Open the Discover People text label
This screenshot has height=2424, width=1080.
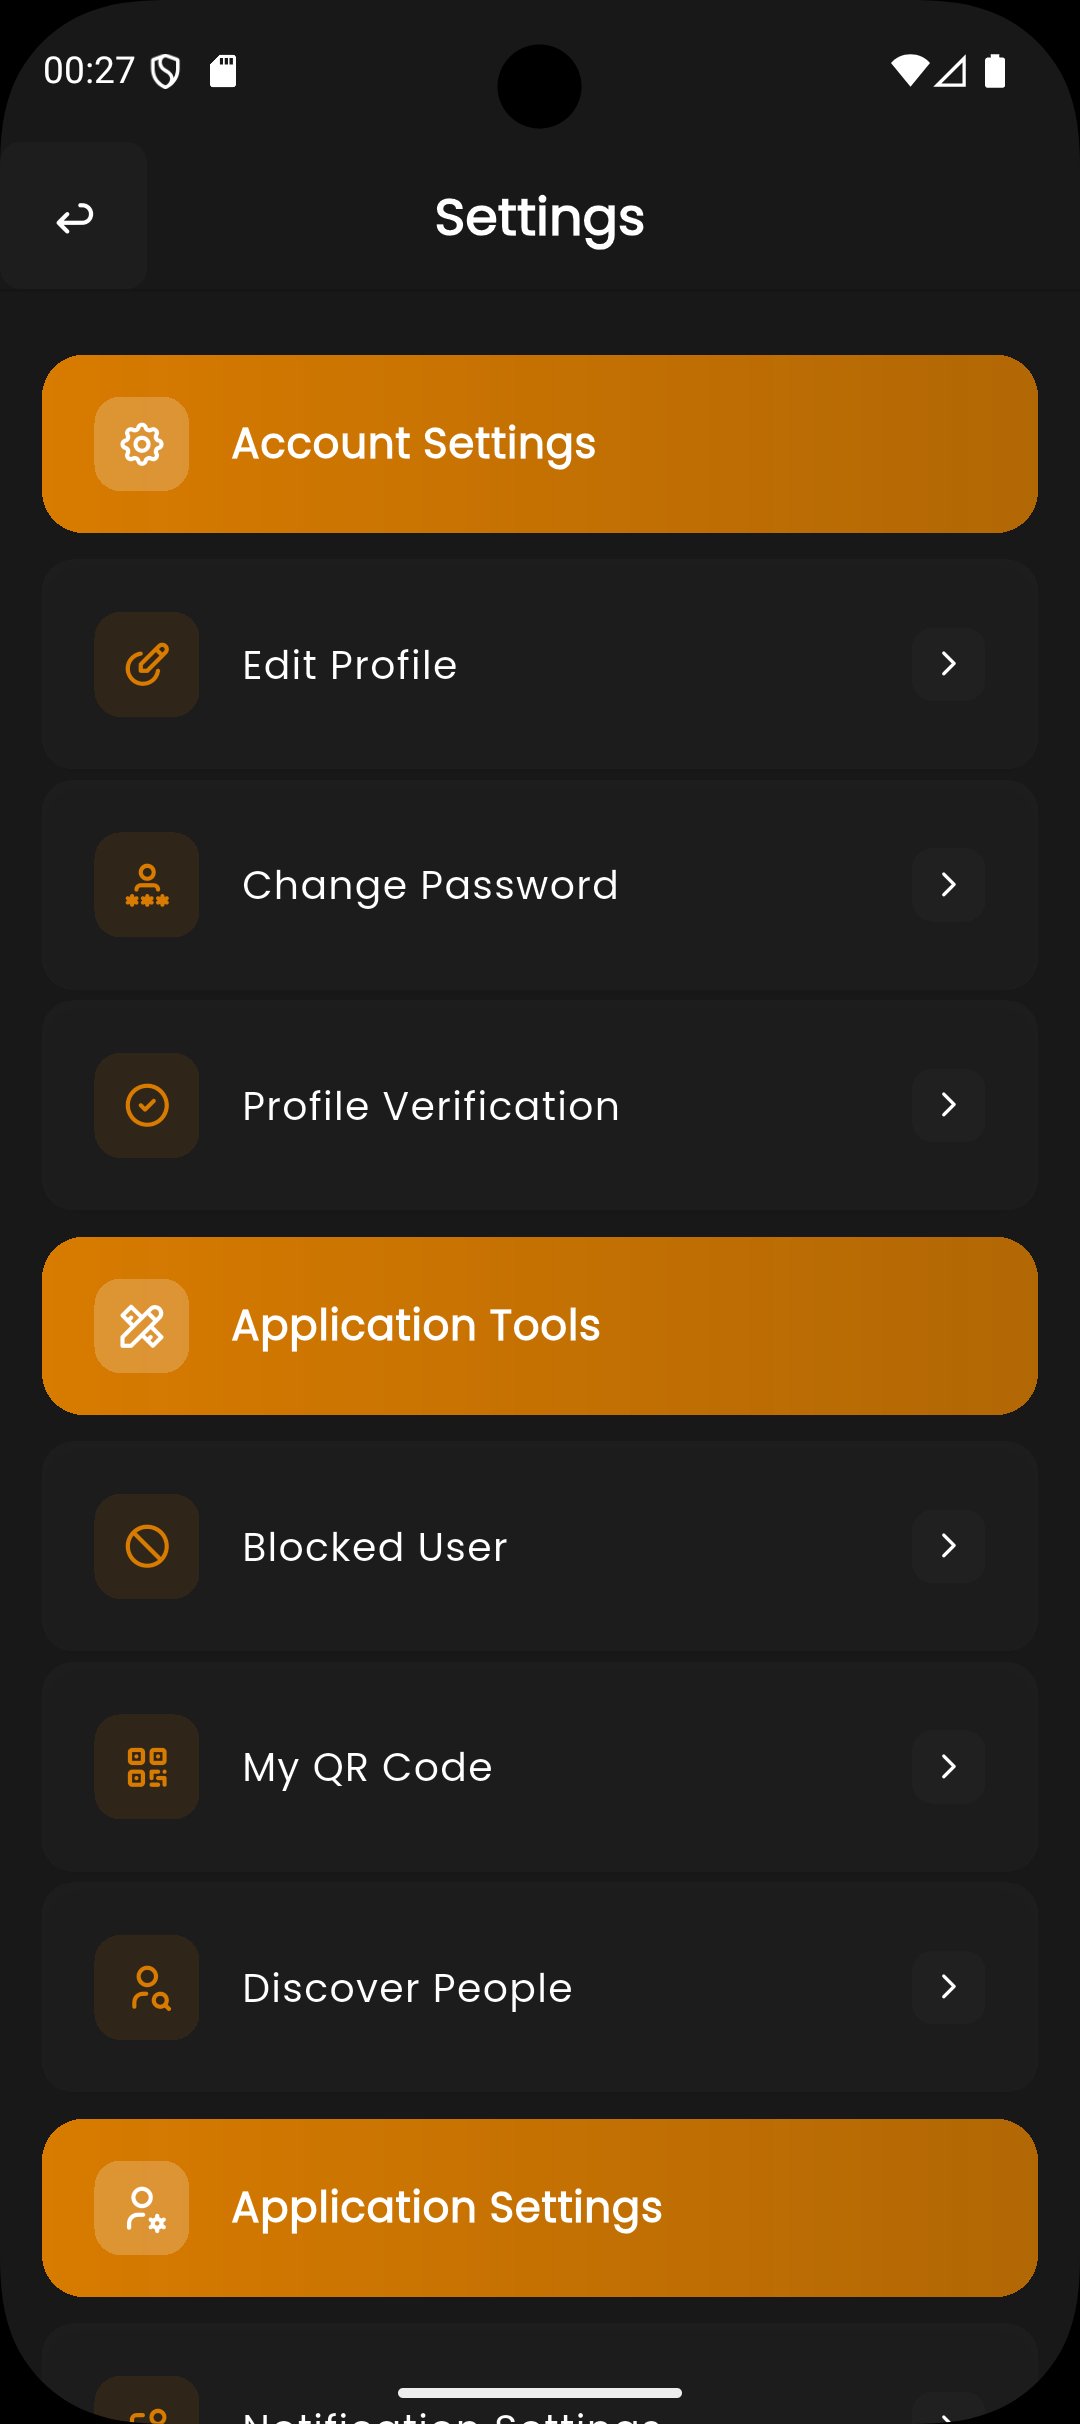coord(407,1988)
